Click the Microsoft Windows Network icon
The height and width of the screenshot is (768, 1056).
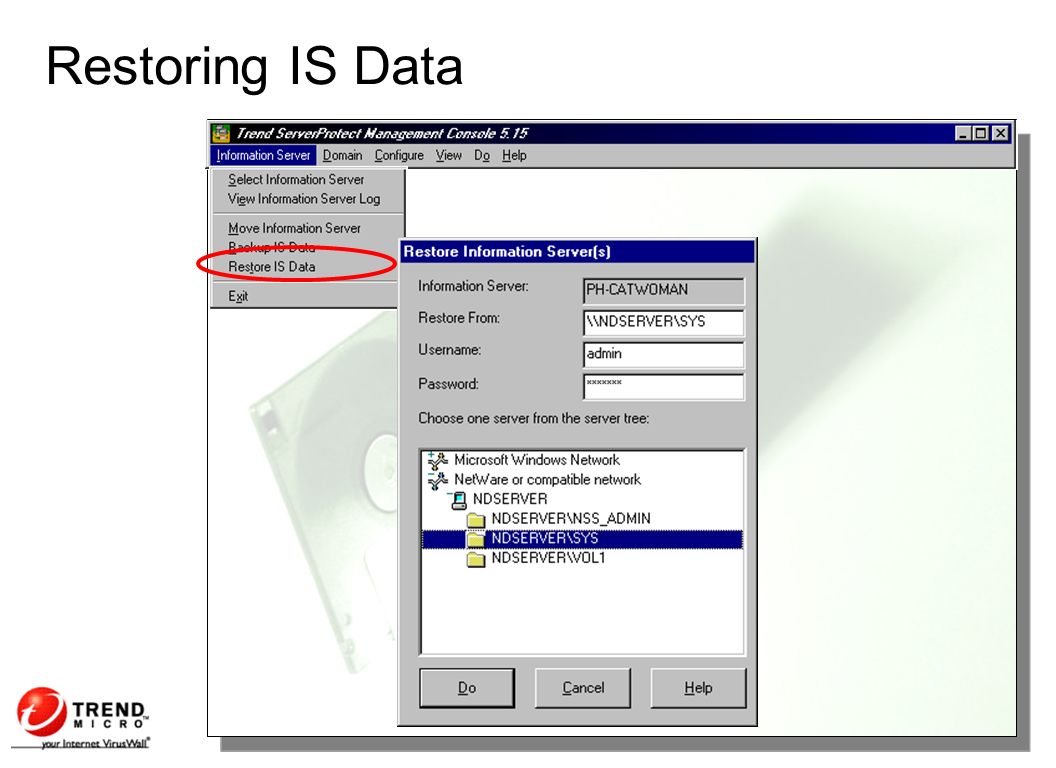(438, 461)
